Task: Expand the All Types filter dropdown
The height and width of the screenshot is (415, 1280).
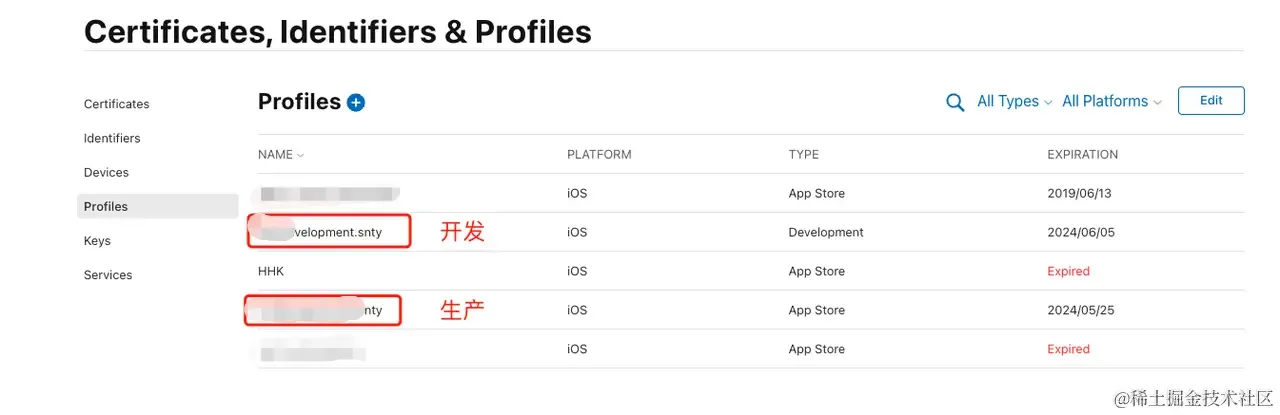Action: click(1014, 101)
